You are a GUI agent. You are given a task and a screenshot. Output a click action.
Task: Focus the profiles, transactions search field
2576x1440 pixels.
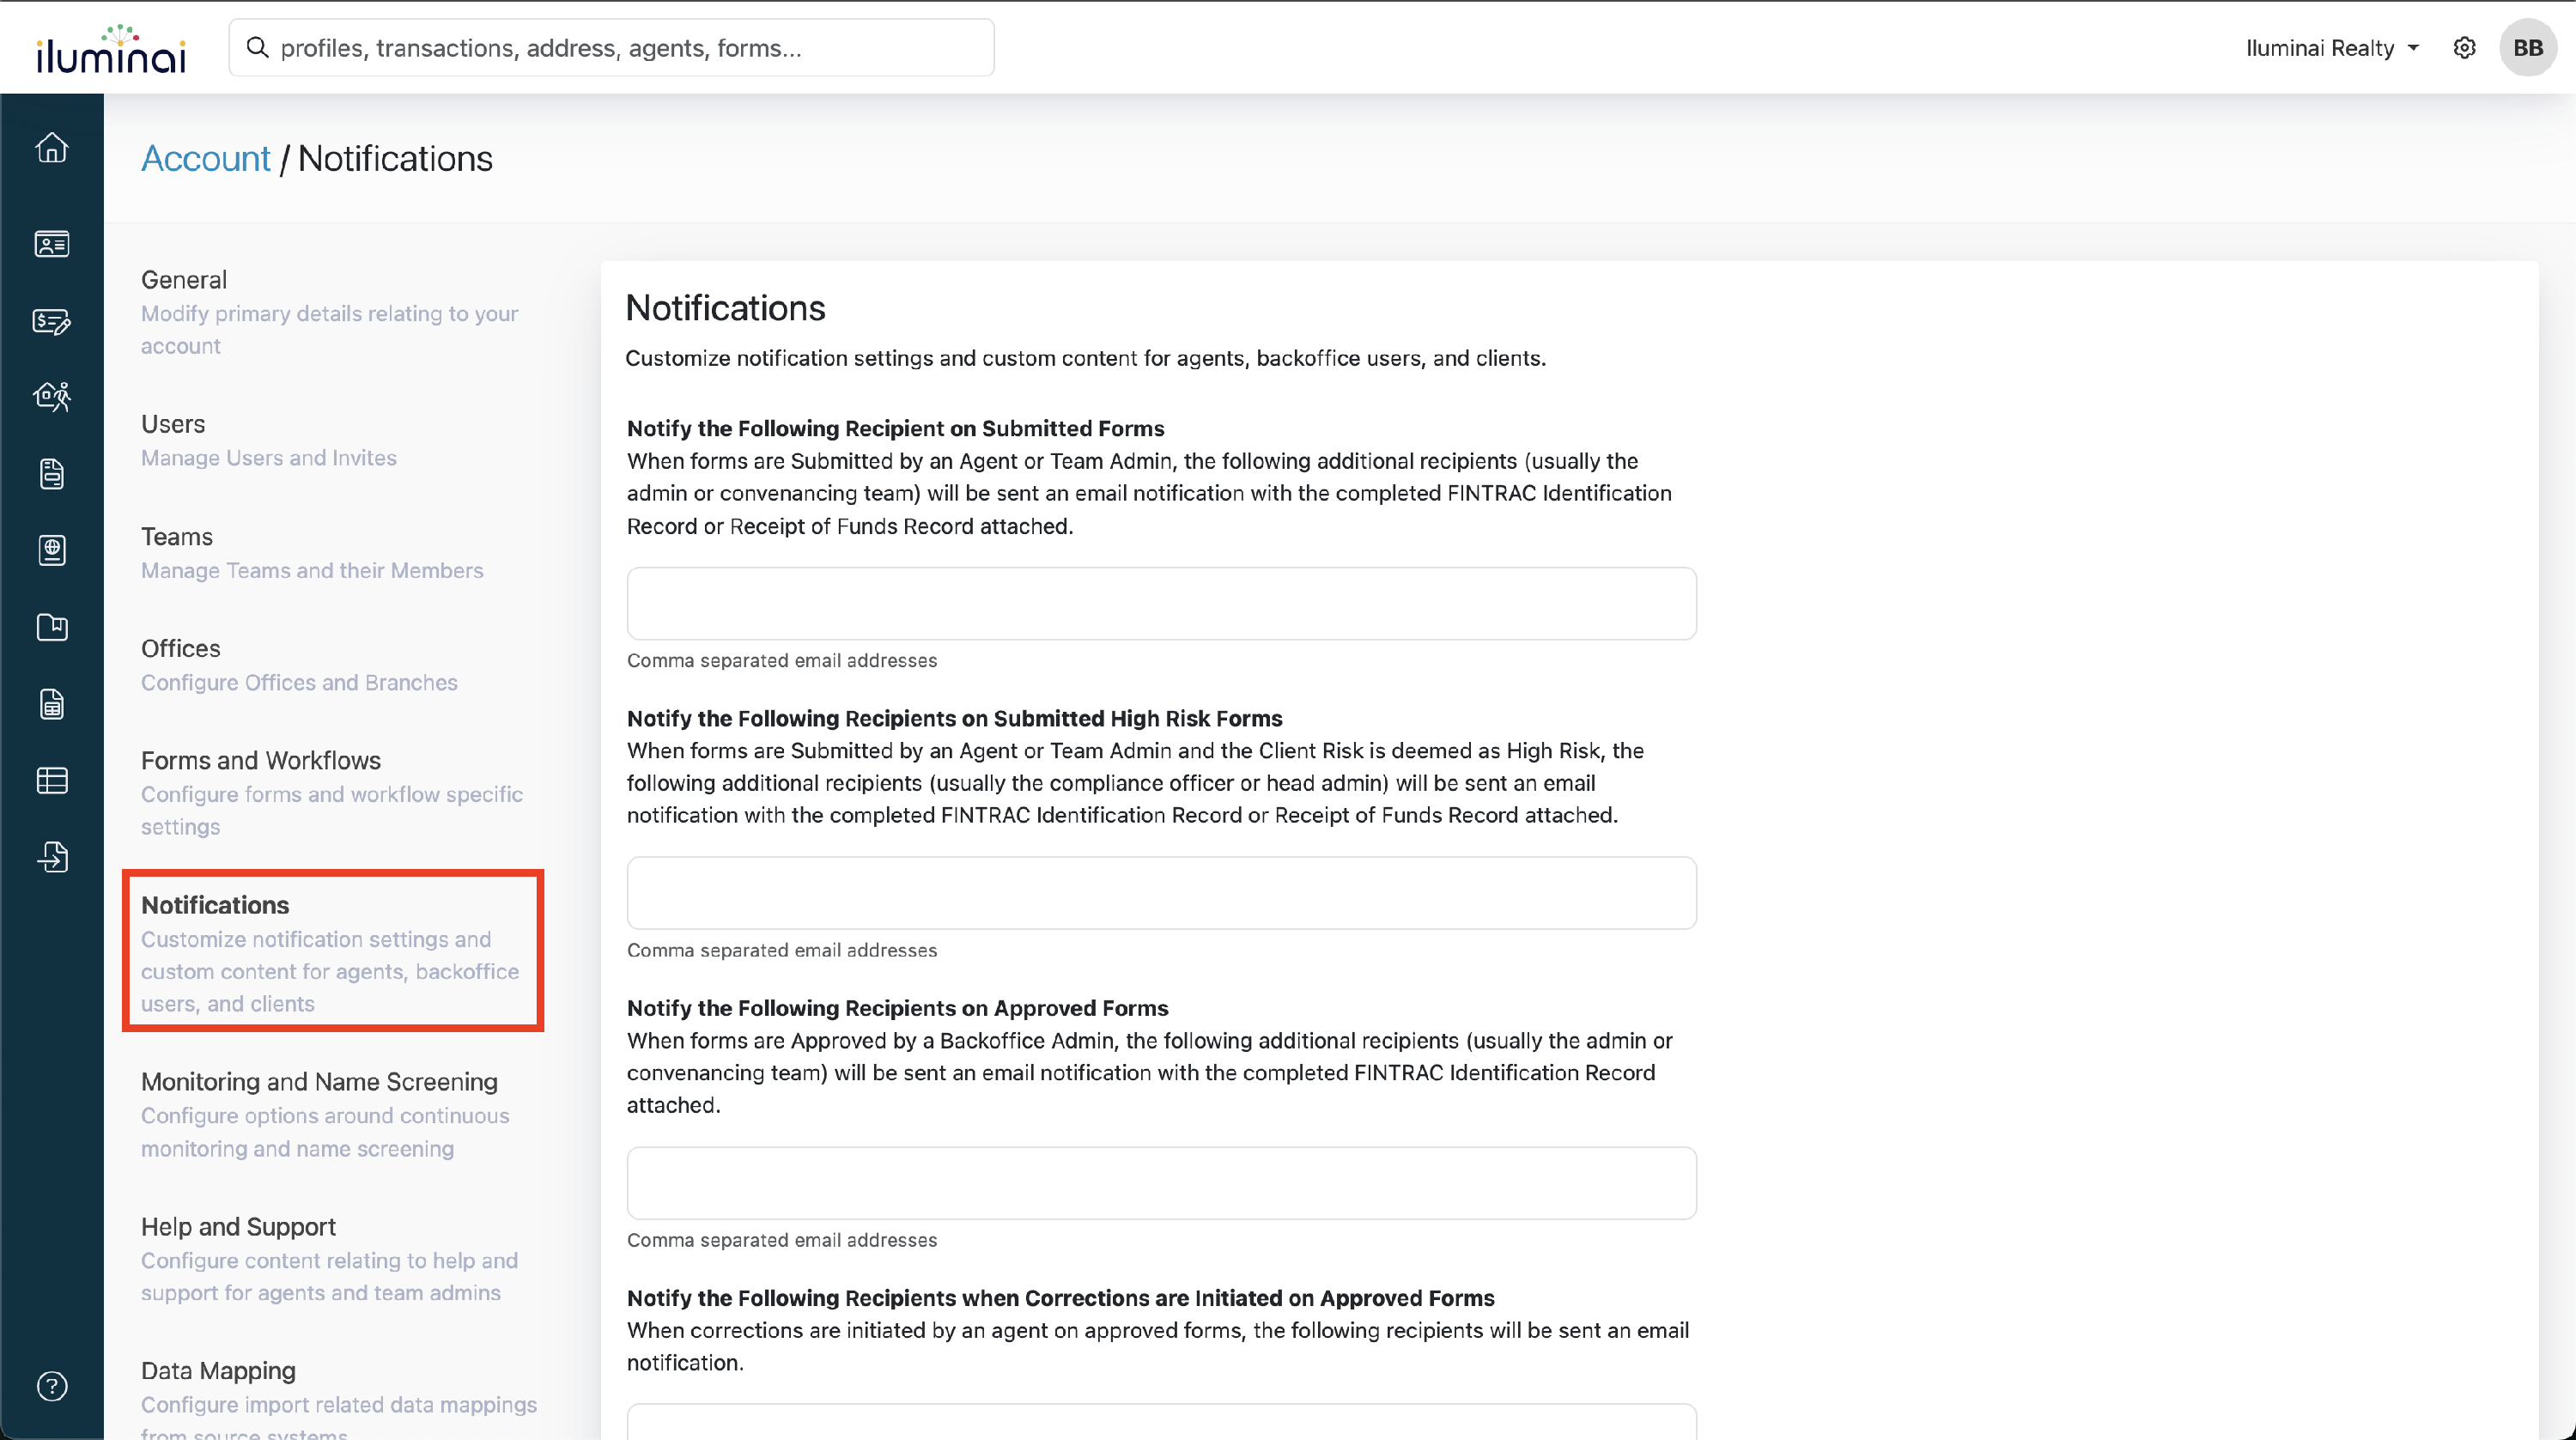pyautogui.click(x=611, y=48)
